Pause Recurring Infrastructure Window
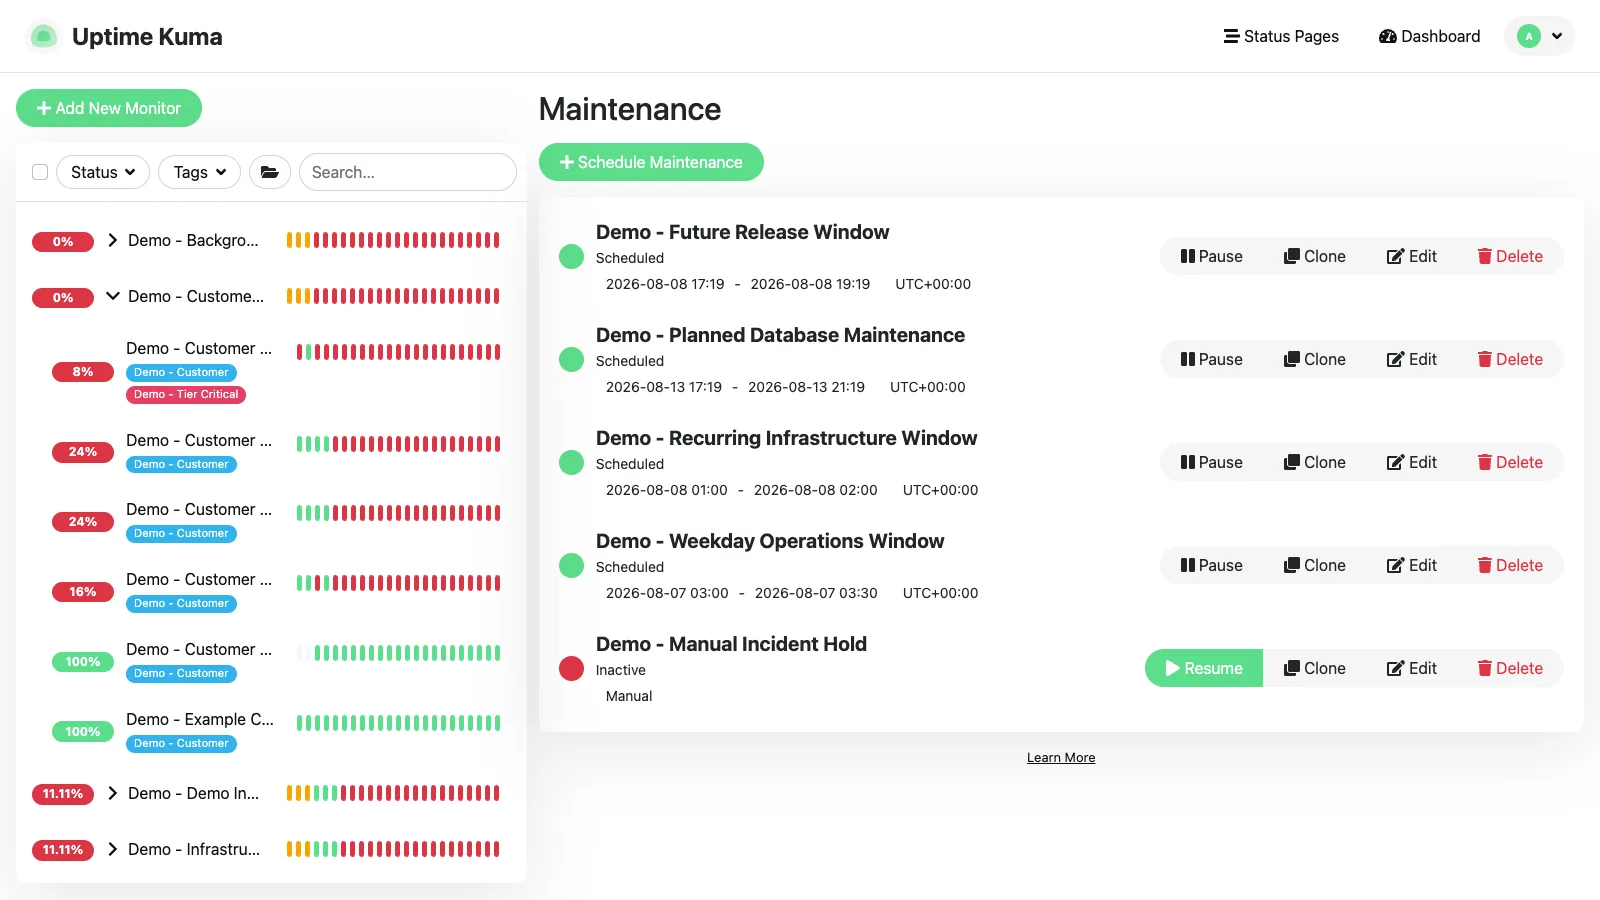The image size is (1600, 900). tap(1211, 462)
